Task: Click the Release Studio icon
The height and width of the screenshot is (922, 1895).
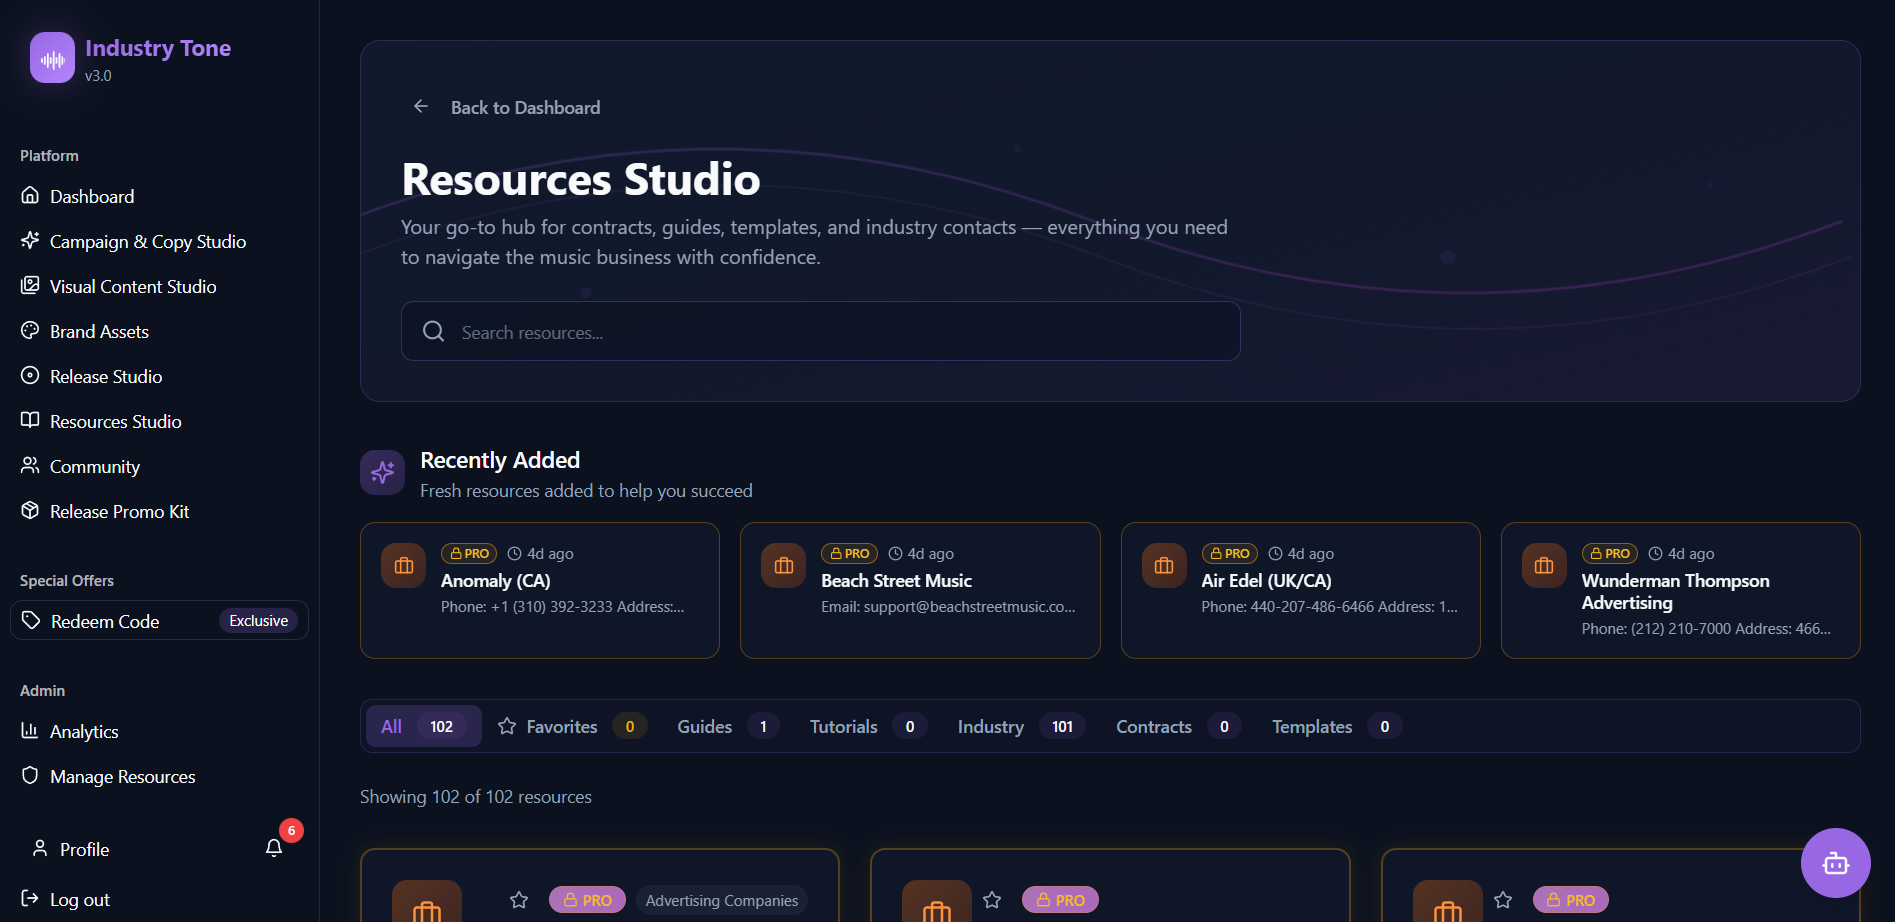Action: point(30,376)
